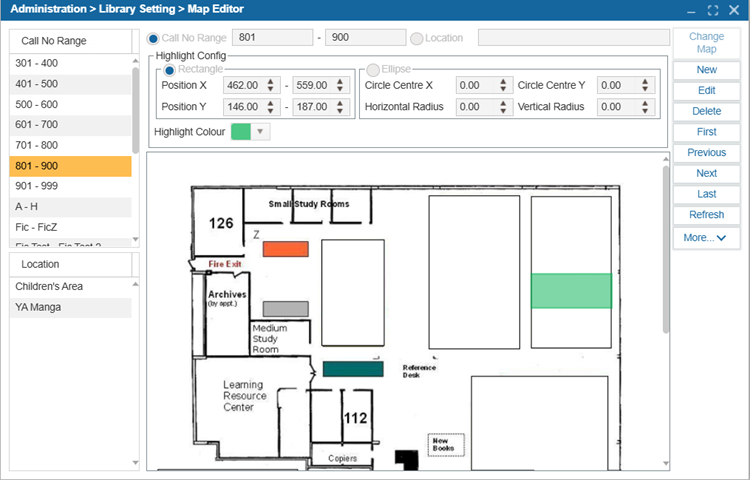Select the 500 - 600 call number range

(70, 105)
